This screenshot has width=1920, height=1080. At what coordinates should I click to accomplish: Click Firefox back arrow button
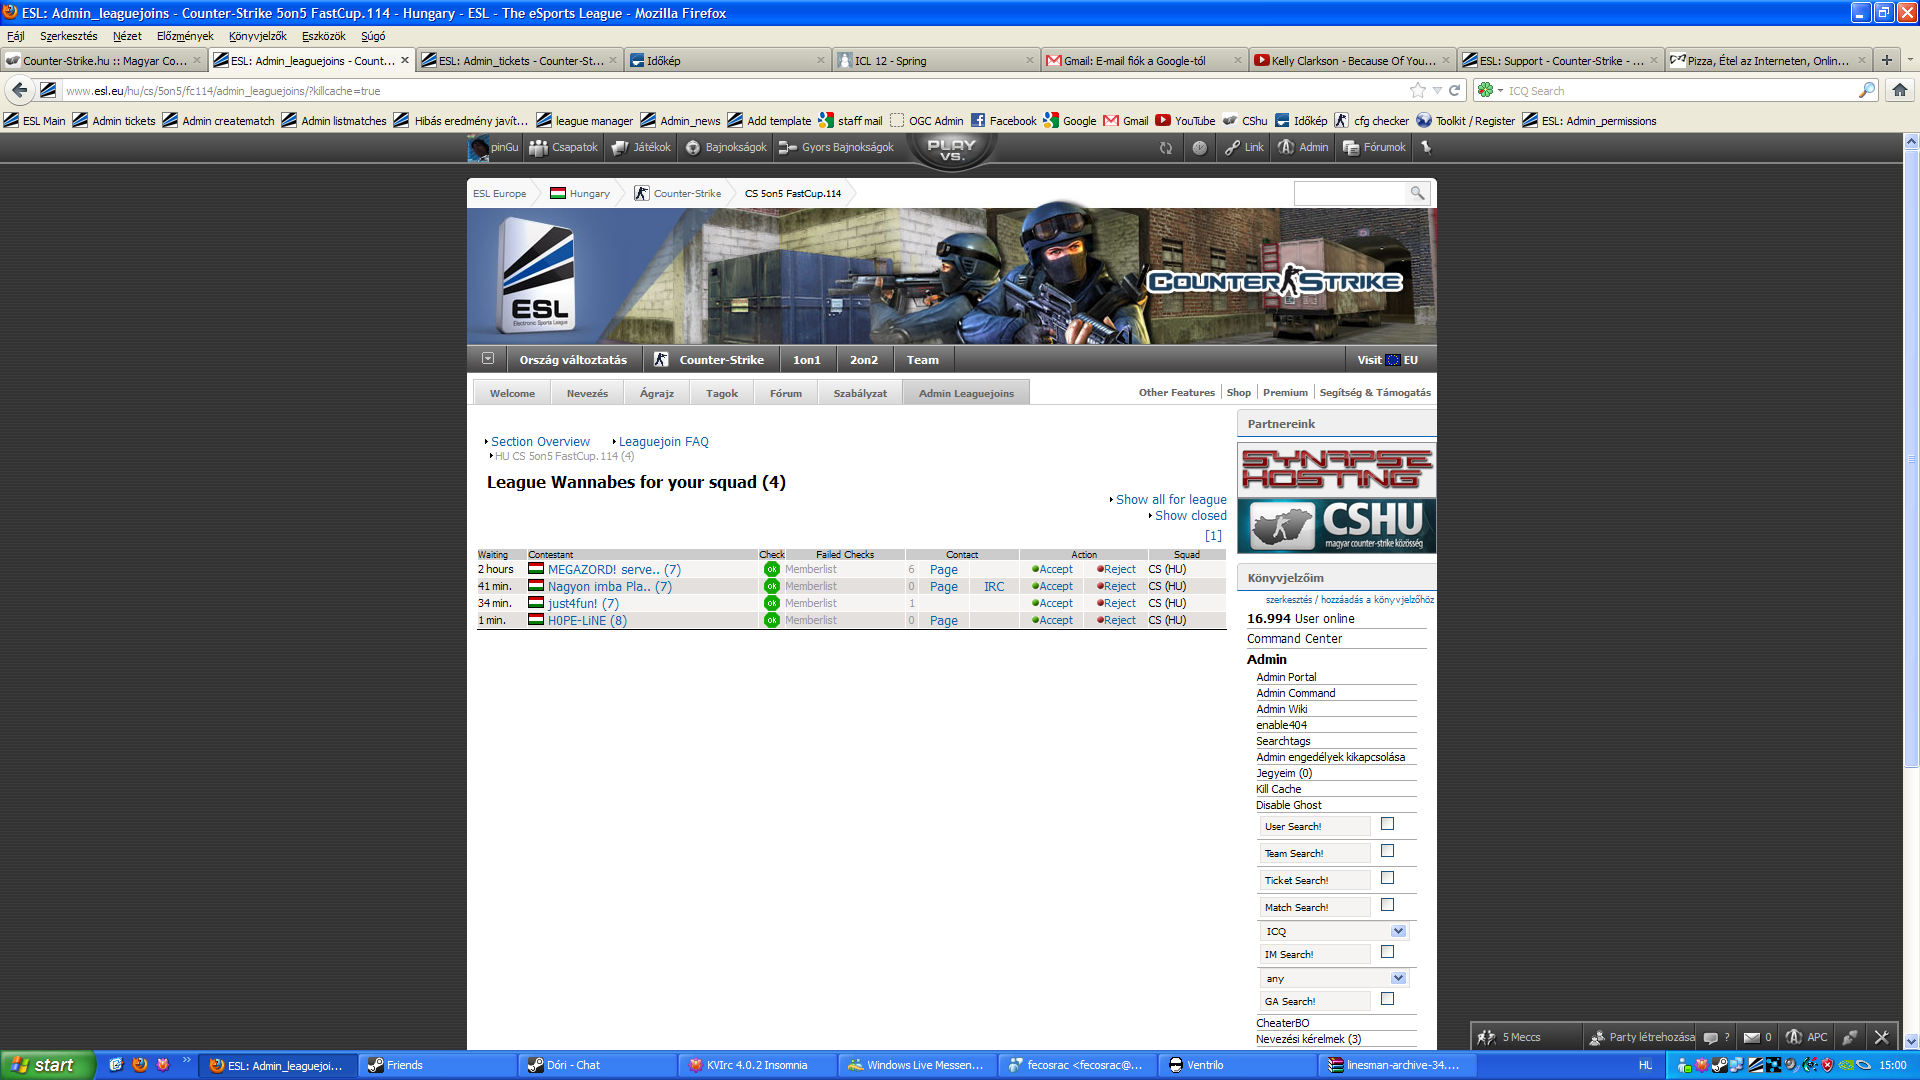[19, 90]
